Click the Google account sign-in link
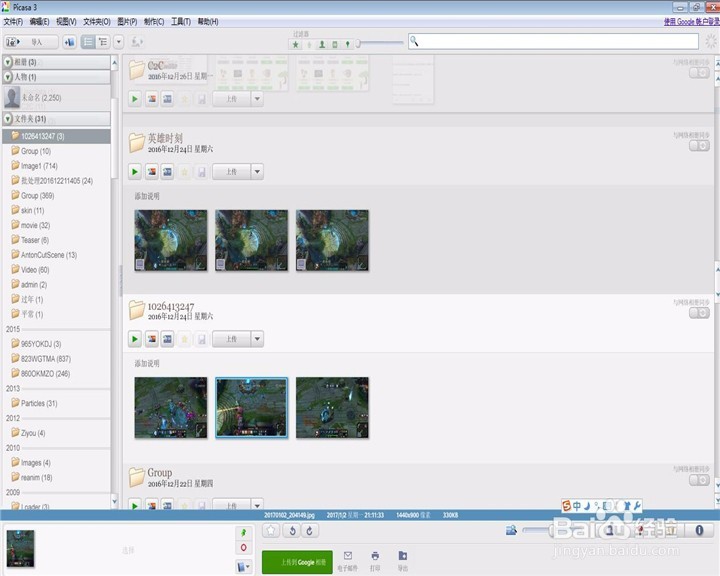The image size is (720, 576). 692,22
